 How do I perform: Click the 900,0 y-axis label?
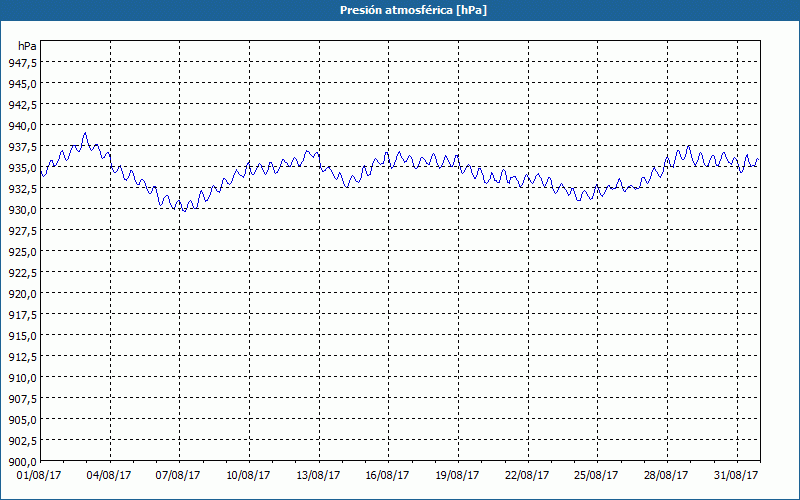(22, 462)
